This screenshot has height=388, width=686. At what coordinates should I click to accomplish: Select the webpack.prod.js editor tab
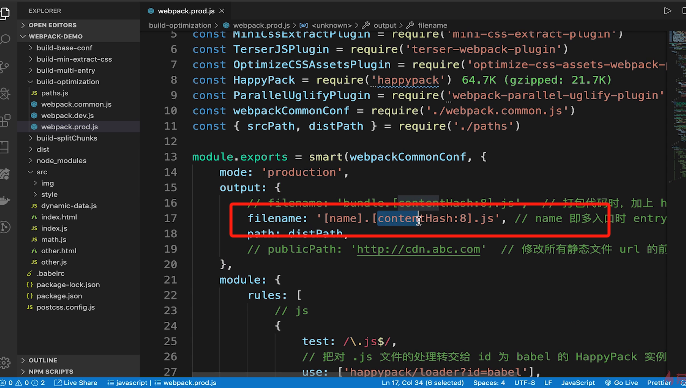pos(186,11)
